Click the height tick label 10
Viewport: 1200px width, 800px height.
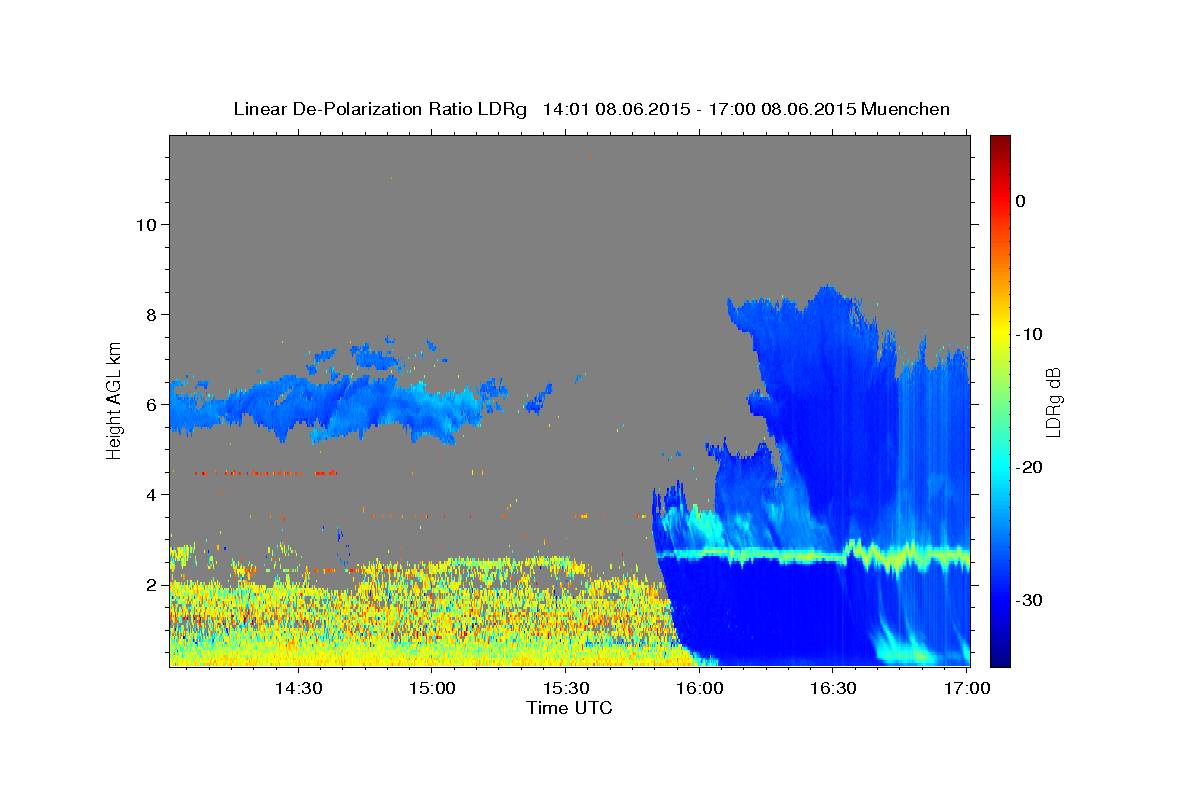(x=147, y=224)
